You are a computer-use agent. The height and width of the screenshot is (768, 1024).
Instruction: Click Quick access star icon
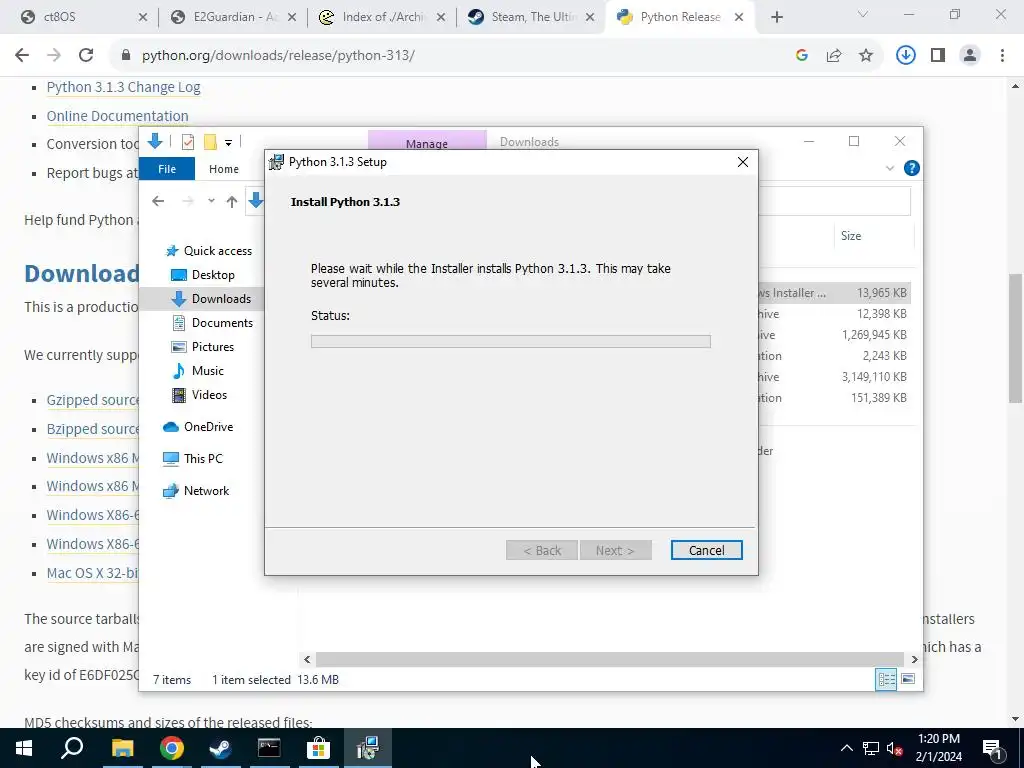(x=172, y=251)
